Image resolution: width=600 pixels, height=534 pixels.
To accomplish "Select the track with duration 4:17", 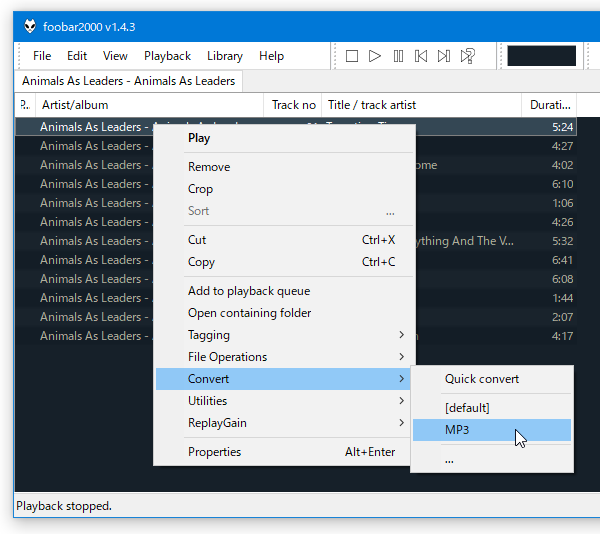I will click(x=296, y=336).
